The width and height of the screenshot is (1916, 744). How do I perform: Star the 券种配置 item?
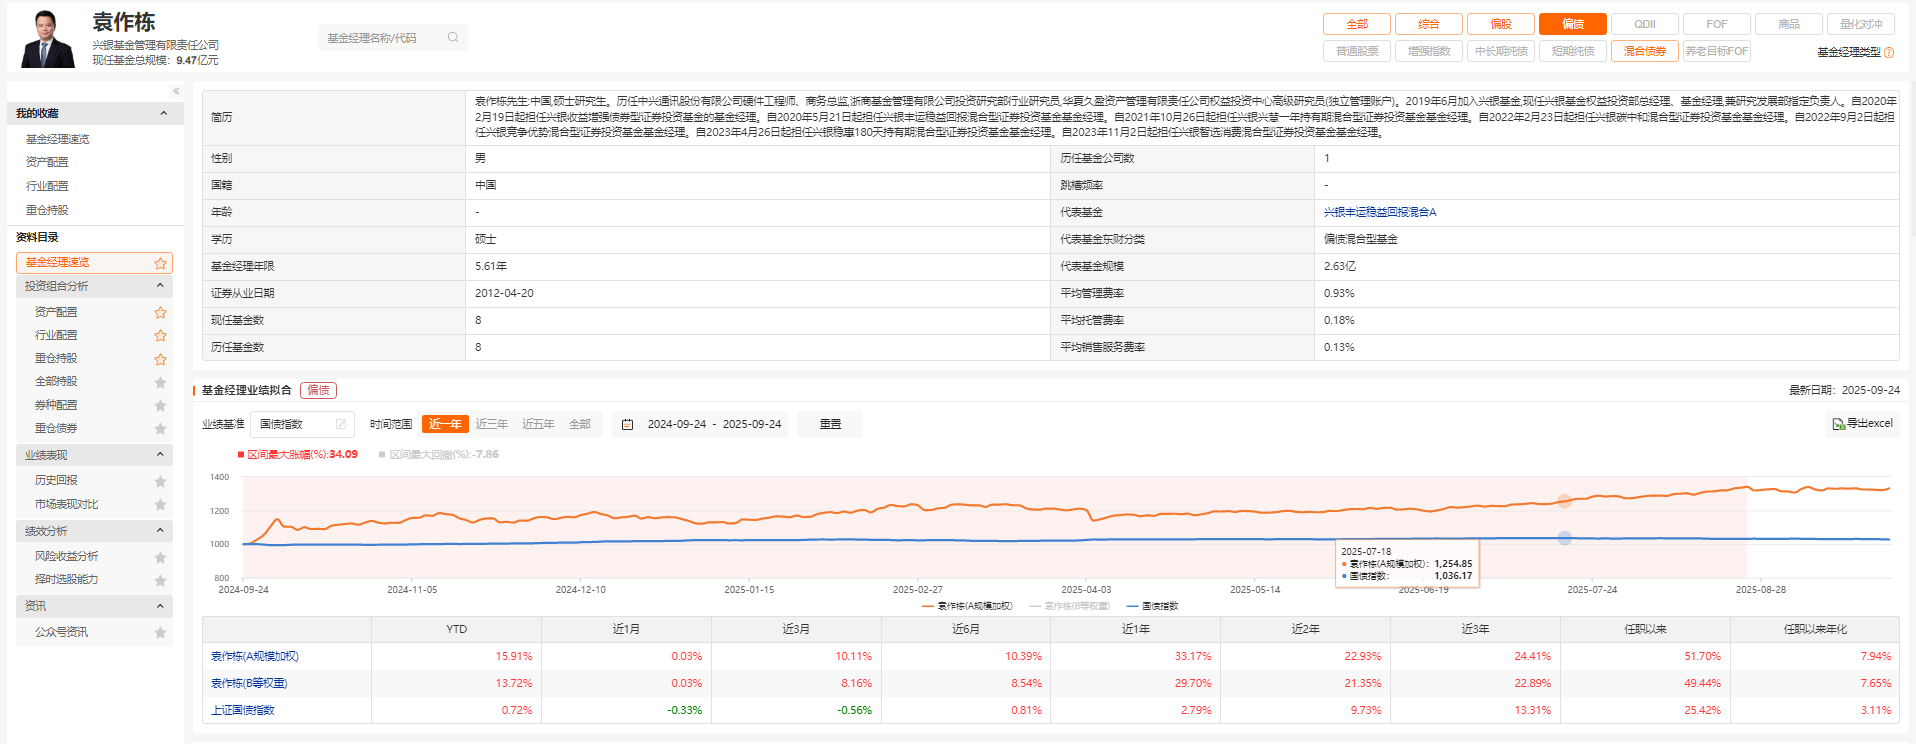160,405
